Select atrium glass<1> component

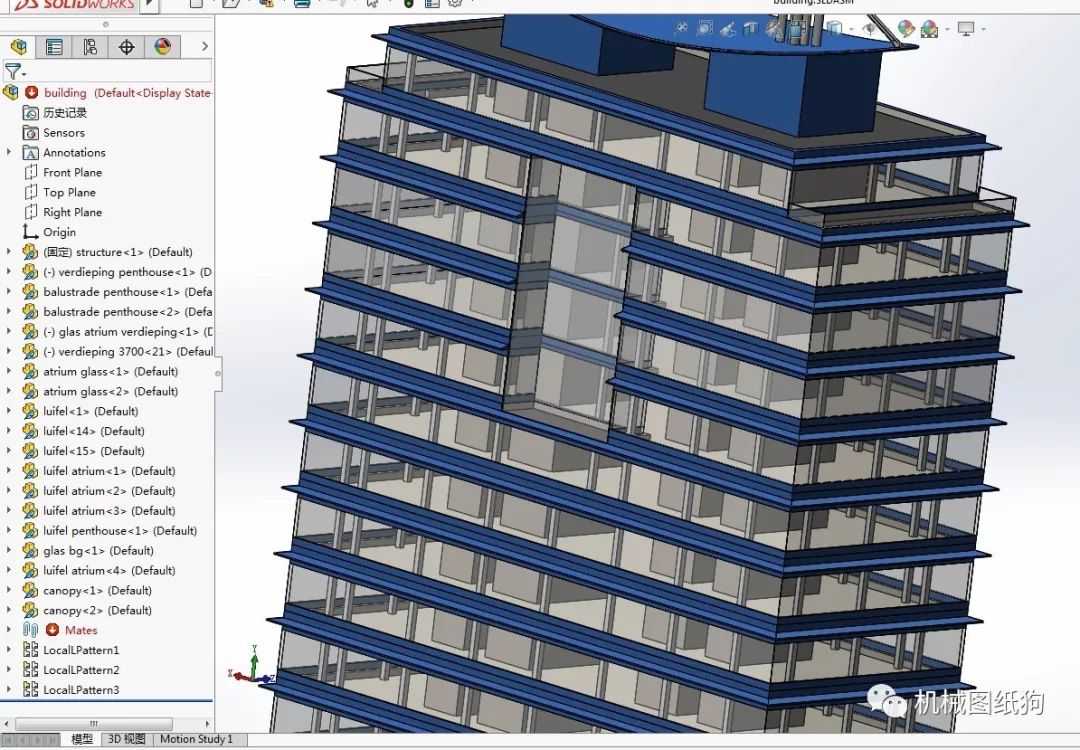coord(110,371)
